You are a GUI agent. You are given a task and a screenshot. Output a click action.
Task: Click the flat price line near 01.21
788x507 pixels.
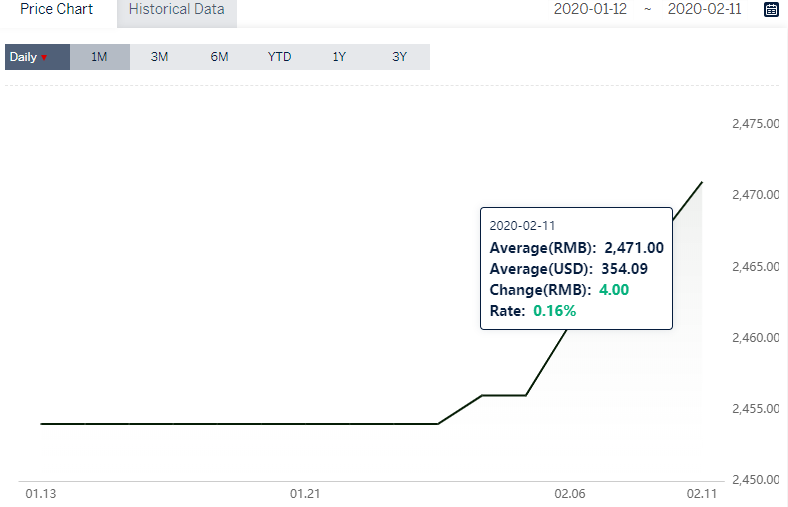pos(305,424)
